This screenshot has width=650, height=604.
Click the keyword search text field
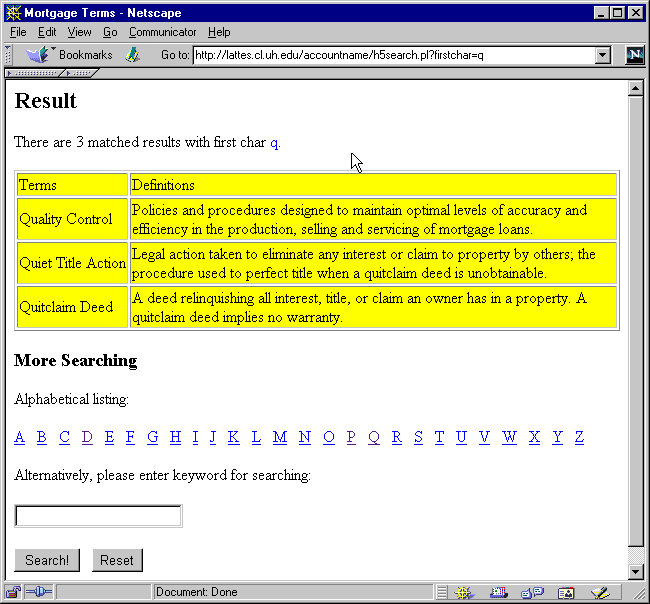point(98,516)
